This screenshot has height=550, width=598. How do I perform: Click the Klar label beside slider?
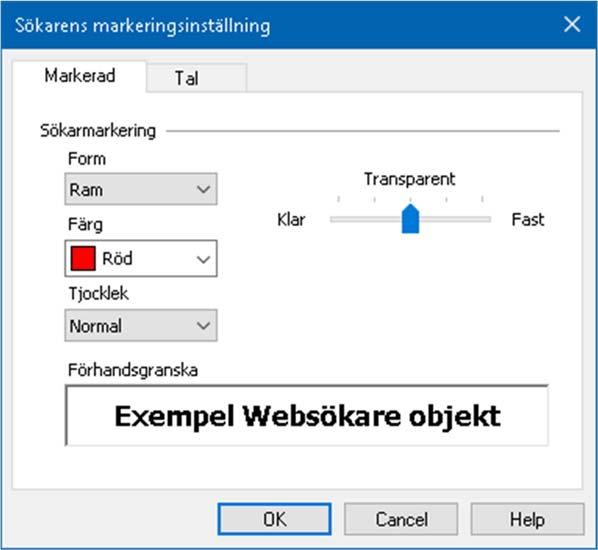coord(291,219)
